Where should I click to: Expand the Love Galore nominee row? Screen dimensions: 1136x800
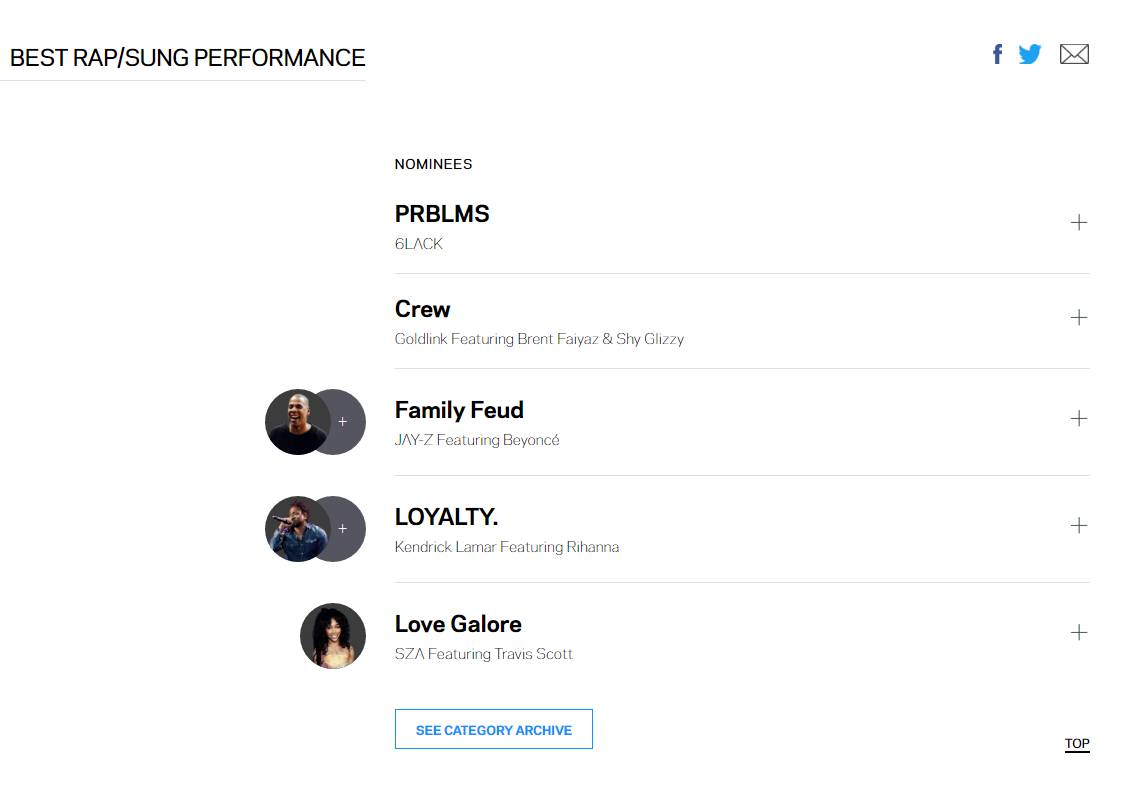click(x=1078, y=633)
